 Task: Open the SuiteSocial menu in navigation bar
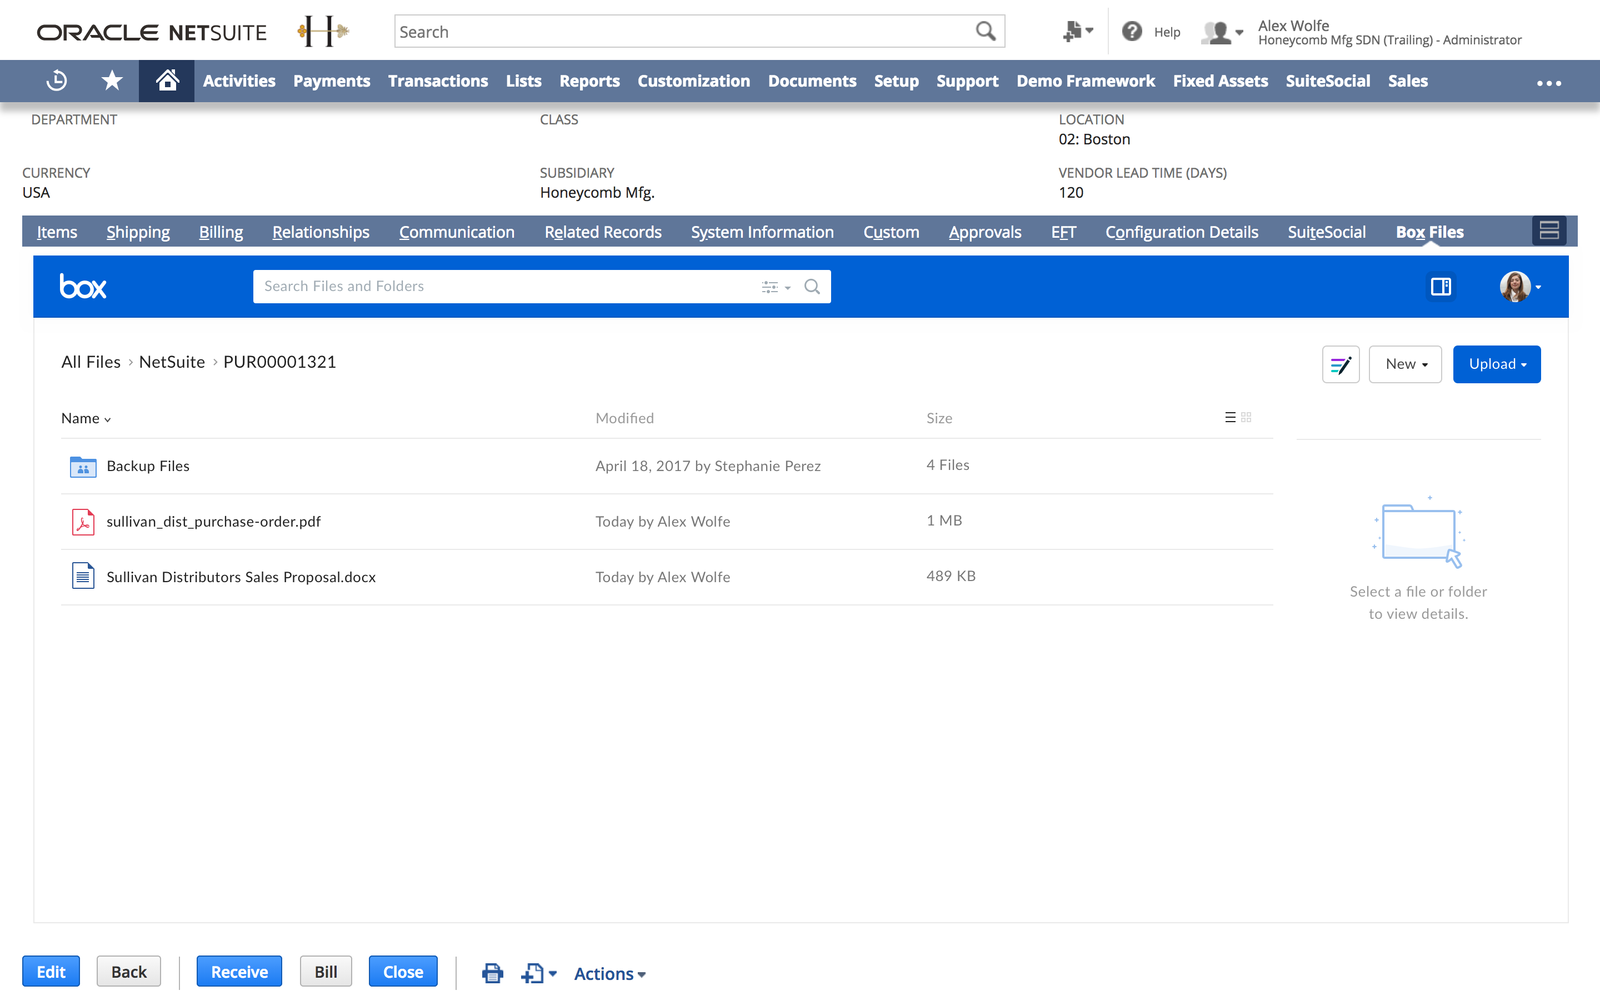(x=1328, y=81)
